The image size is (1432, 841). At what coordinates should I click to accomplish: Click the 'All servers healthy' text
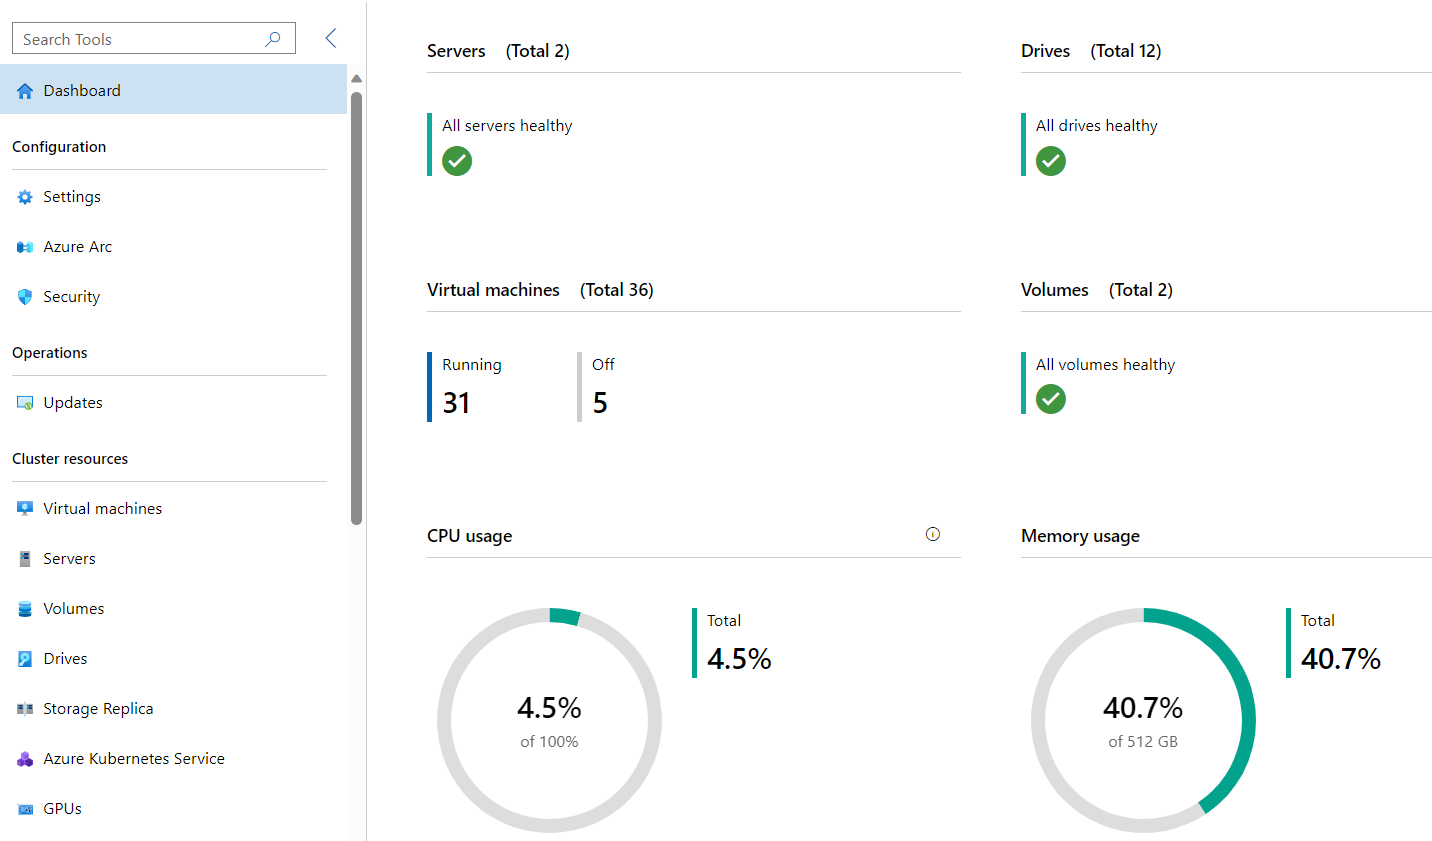click(x=507, y=126)
